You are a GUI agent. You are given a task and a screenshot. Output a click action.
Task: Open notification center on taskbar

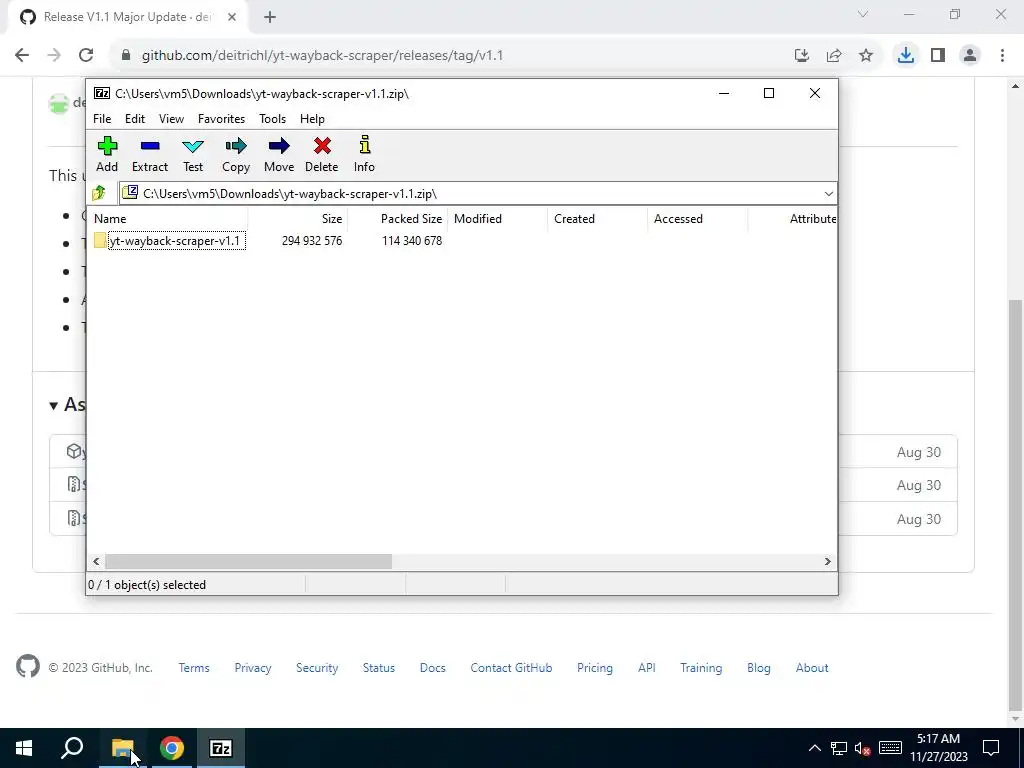991,748
